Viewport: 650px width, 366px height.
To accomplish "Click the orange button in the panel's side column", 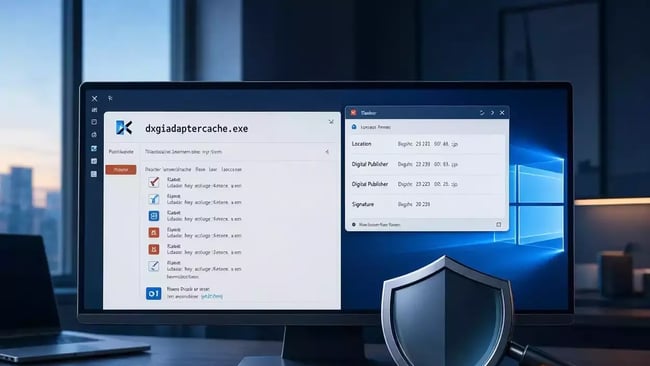I will pos(121,170).
